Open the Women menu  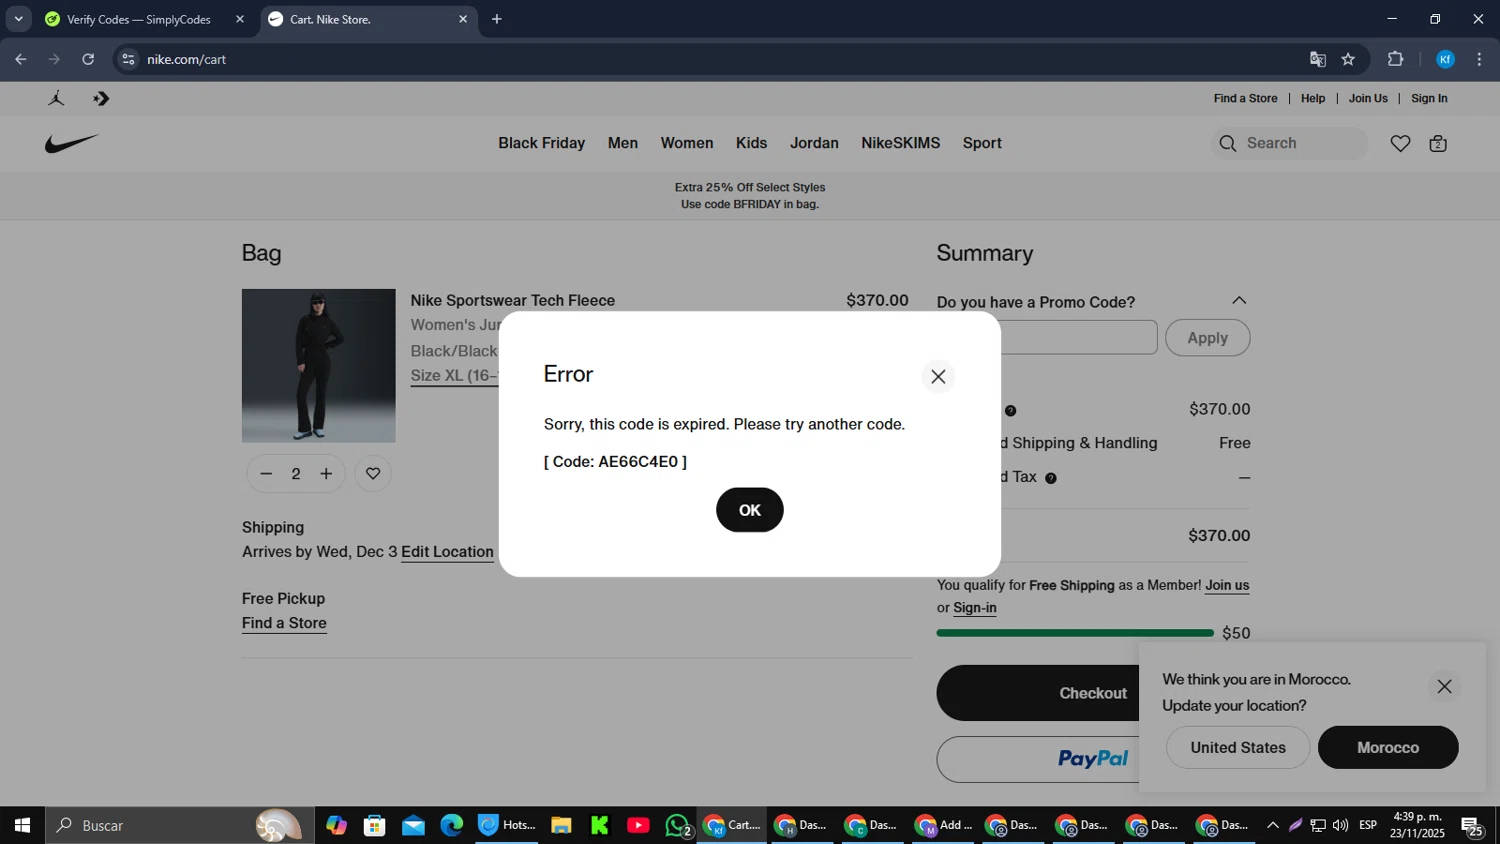click(x=687, y=143)
